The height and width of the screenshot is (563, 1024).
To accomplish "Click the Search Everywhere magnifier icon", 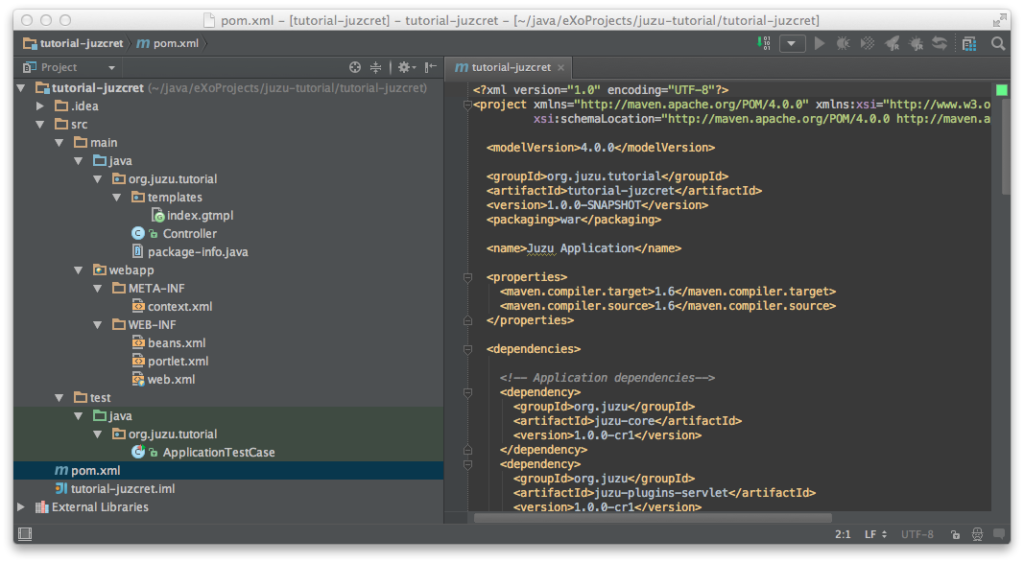I will tap(998, 44).
